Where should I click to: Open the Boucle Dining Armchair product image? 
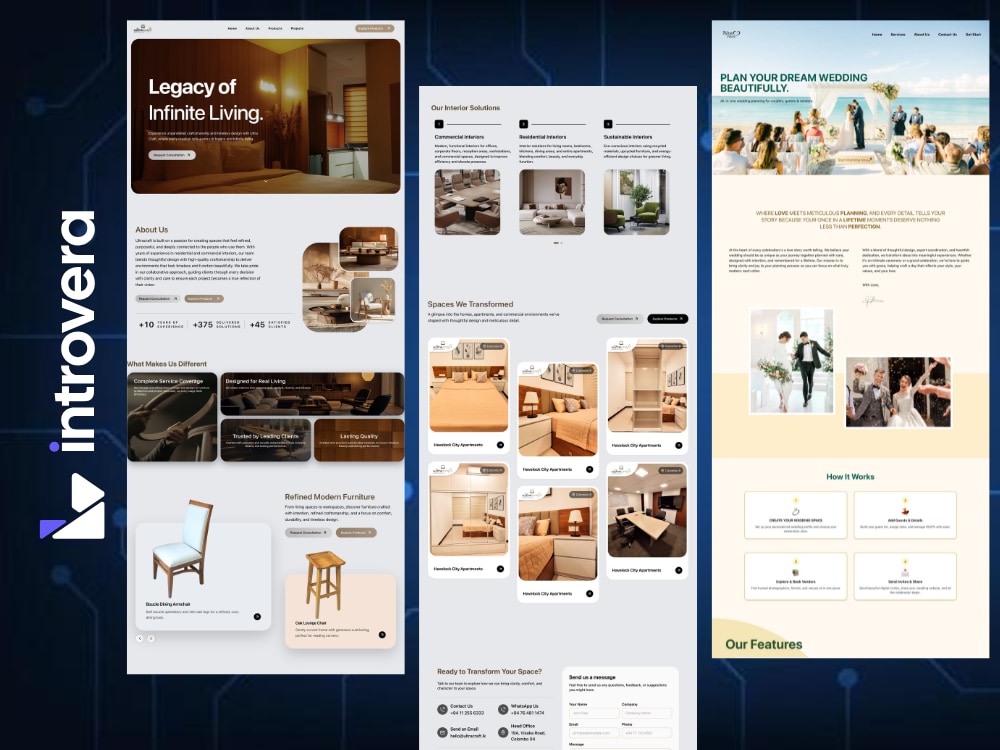click(x=182, y=550)
